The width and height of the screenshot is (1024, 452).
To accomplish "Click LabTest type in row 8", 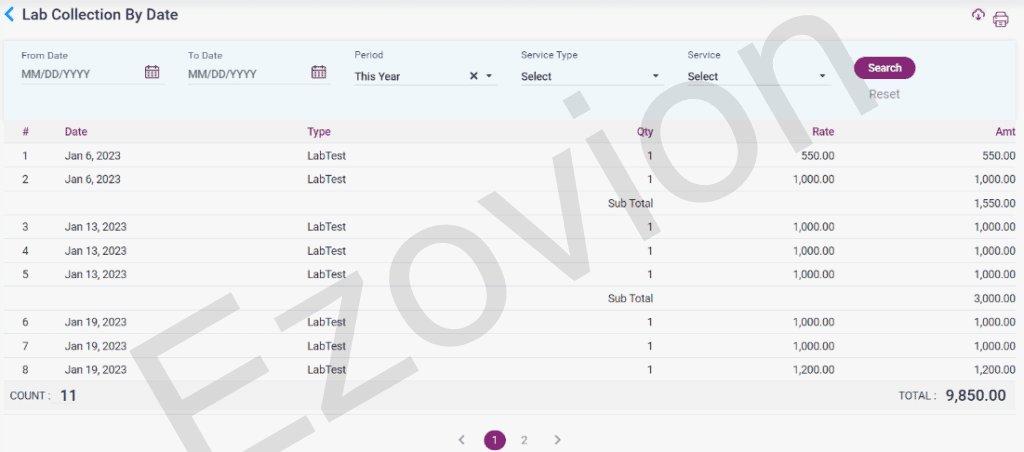I will click(327, 370).
